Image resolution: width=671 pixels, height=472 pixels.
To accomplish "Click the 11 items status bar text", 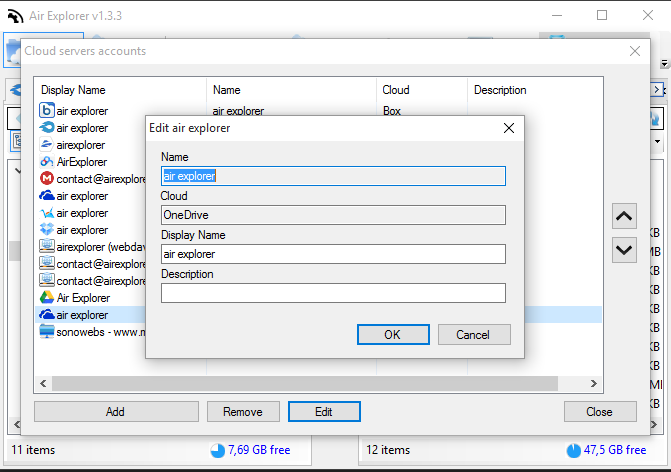I will click(x=33, y=450).
